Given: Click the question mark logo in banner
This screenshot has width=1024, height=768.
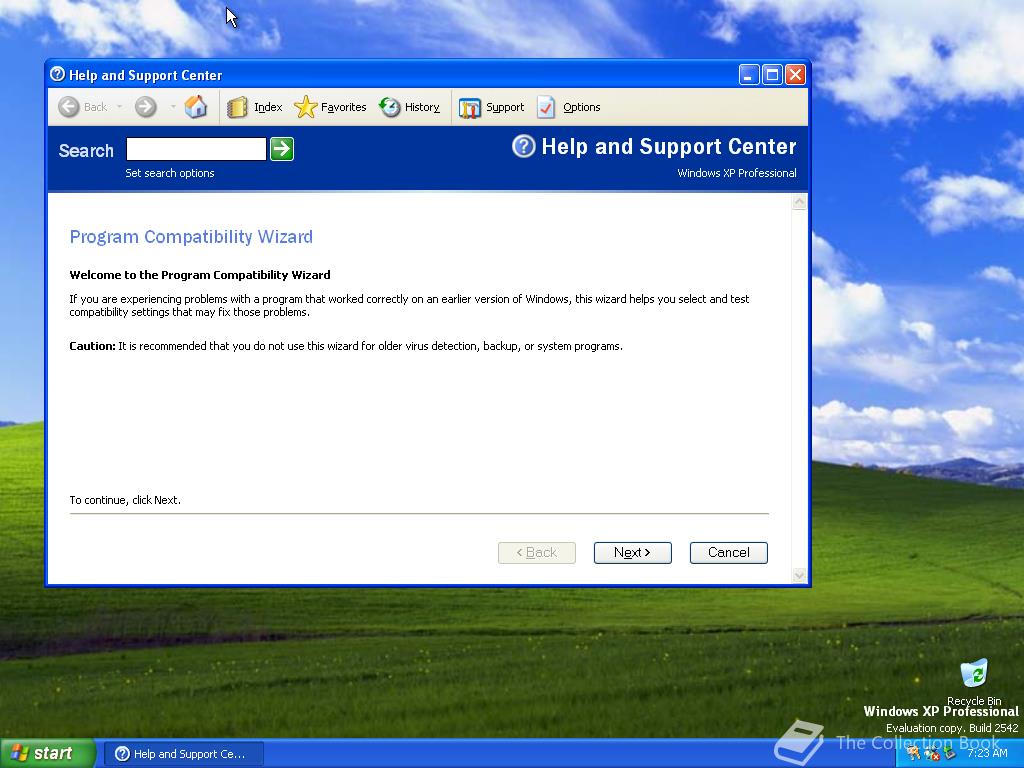Looking at the screenshot, I should [523, 146].
